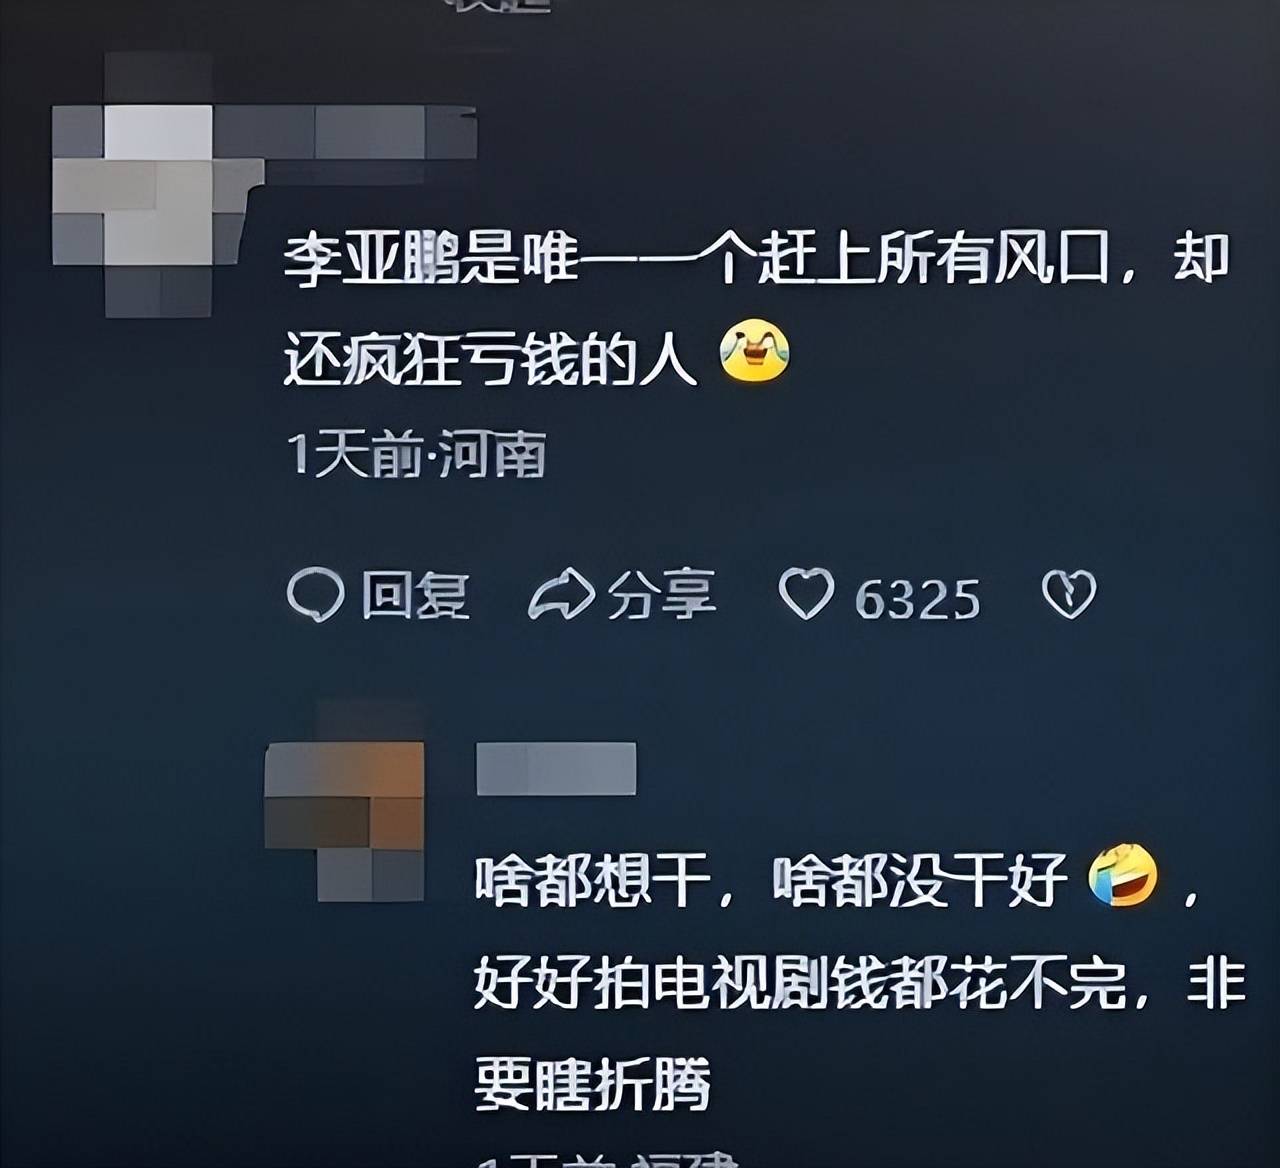Open the second commenter's blurred username
Screen dimensions: 1280x1168
(556, 768)
